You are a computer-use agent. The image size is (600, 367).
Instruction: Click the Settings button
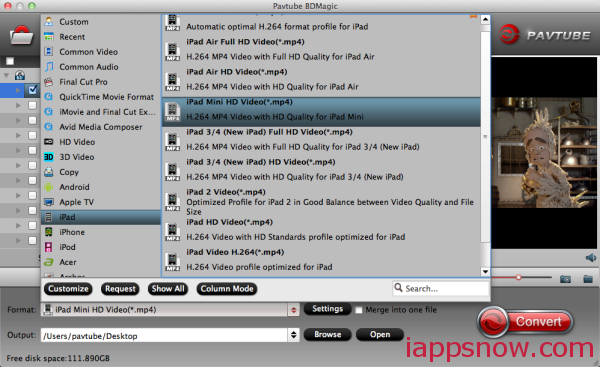(327, 309)
